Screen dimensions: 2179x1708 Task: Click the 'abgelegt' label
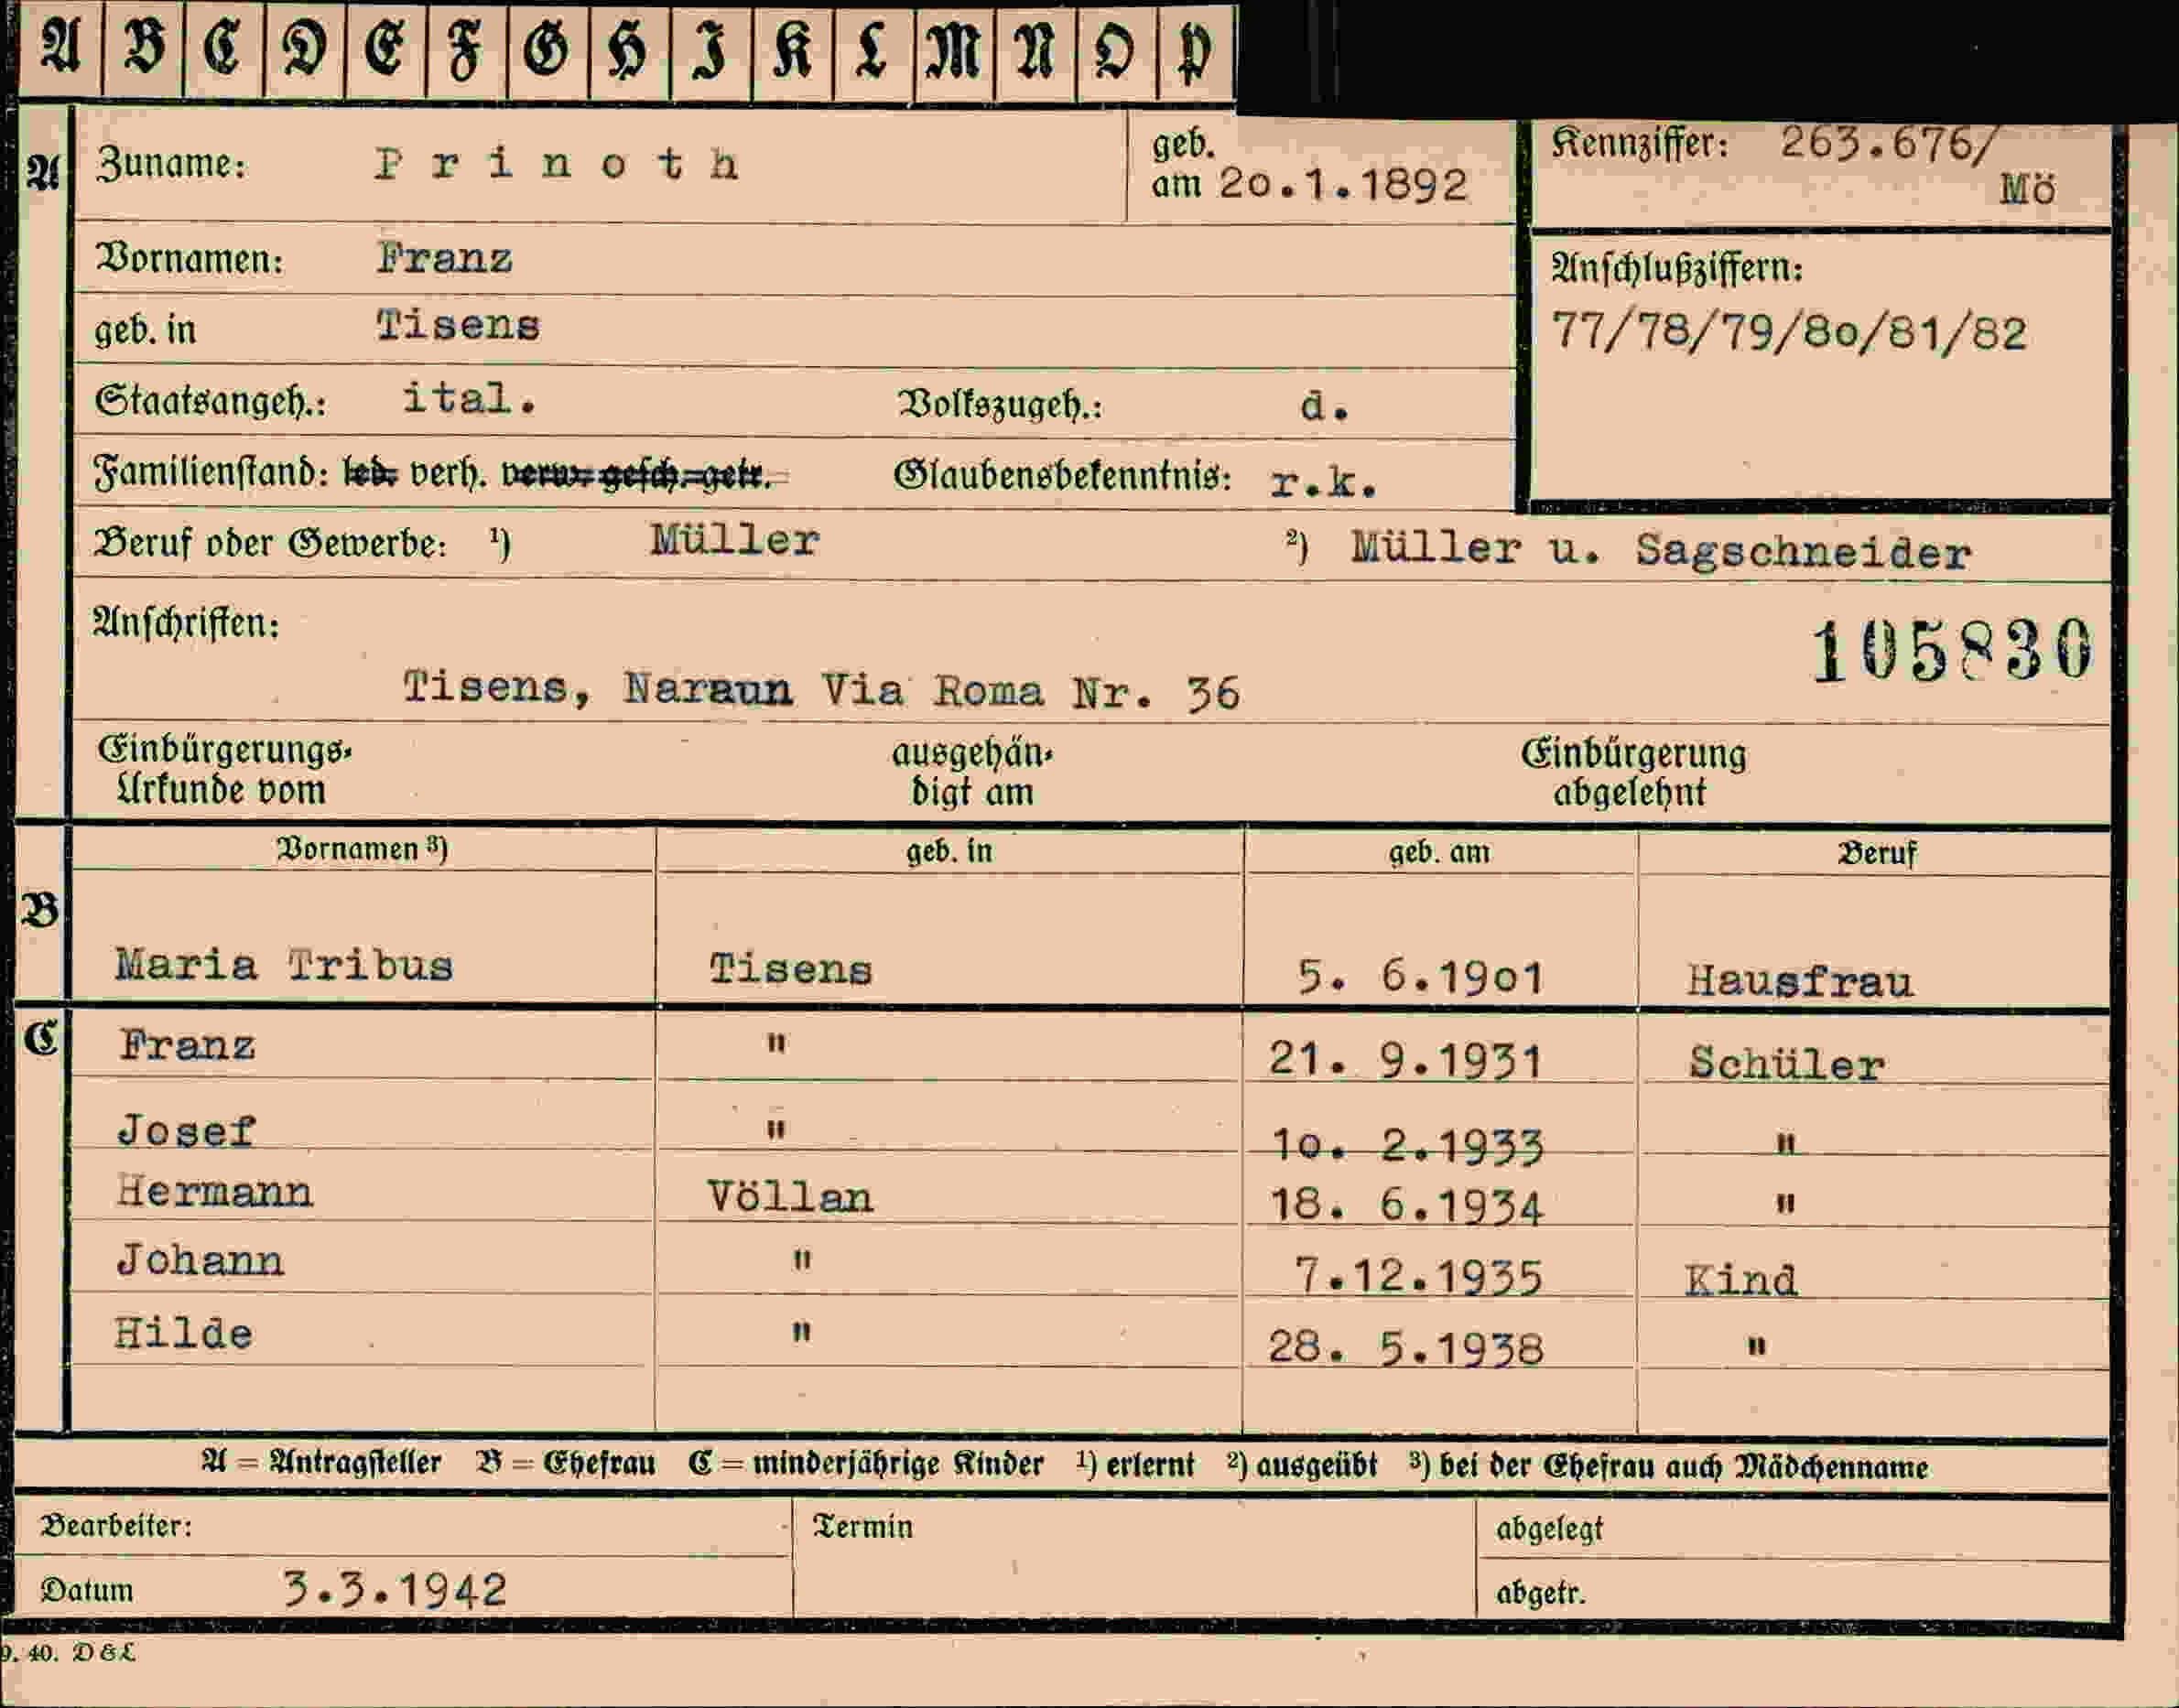pos(1549,1528)
